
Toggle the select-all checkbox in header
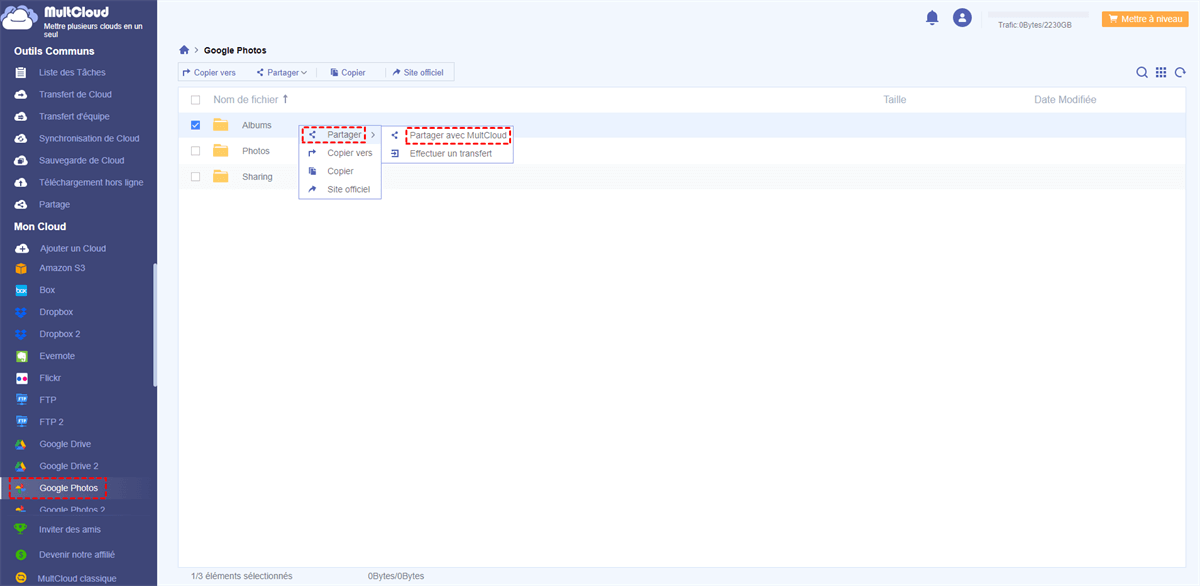click(x=195, y=100)
